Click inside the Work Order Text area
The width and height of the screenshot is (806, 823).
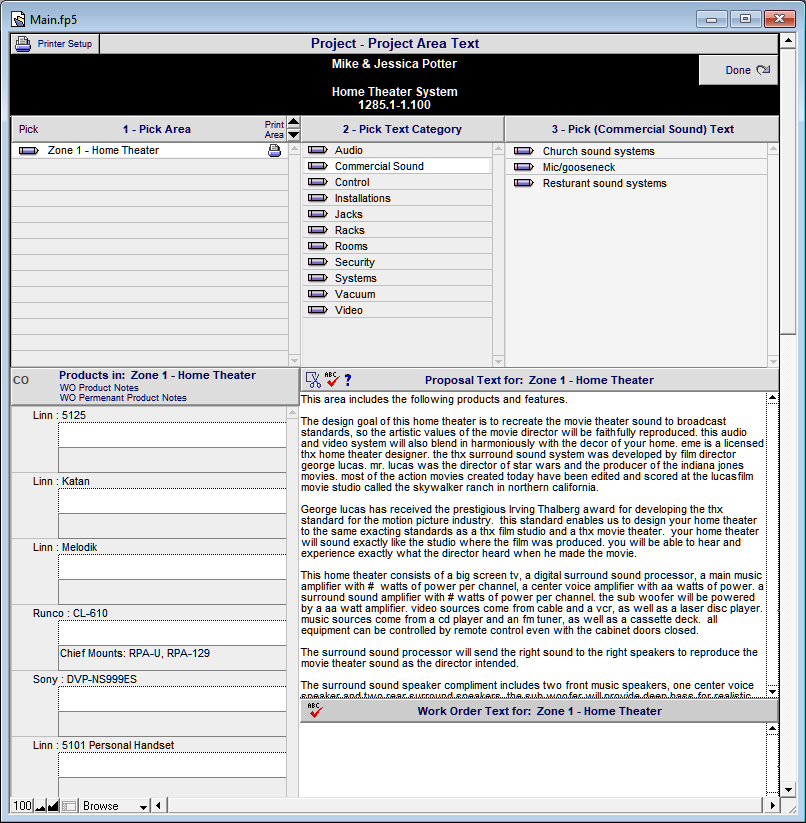[532, 759]
